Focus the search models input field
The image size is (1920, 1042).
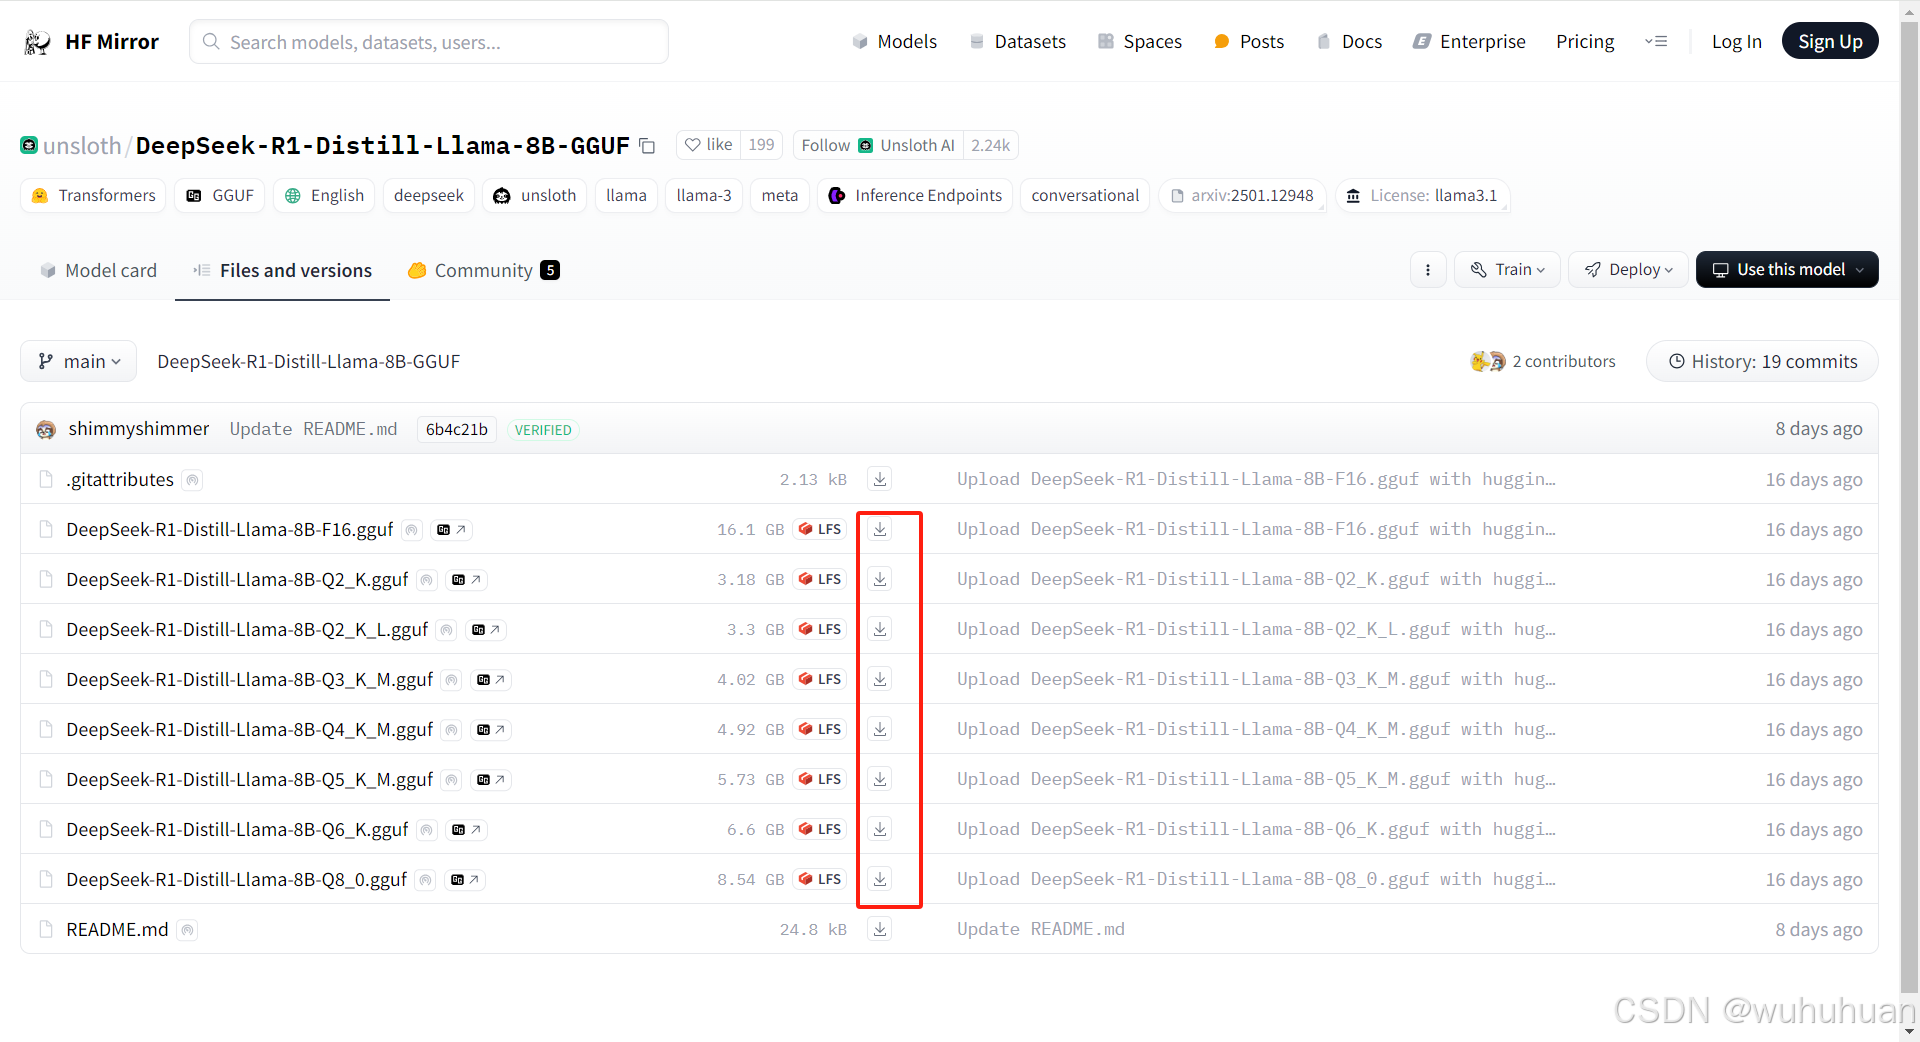click(429, 42)
